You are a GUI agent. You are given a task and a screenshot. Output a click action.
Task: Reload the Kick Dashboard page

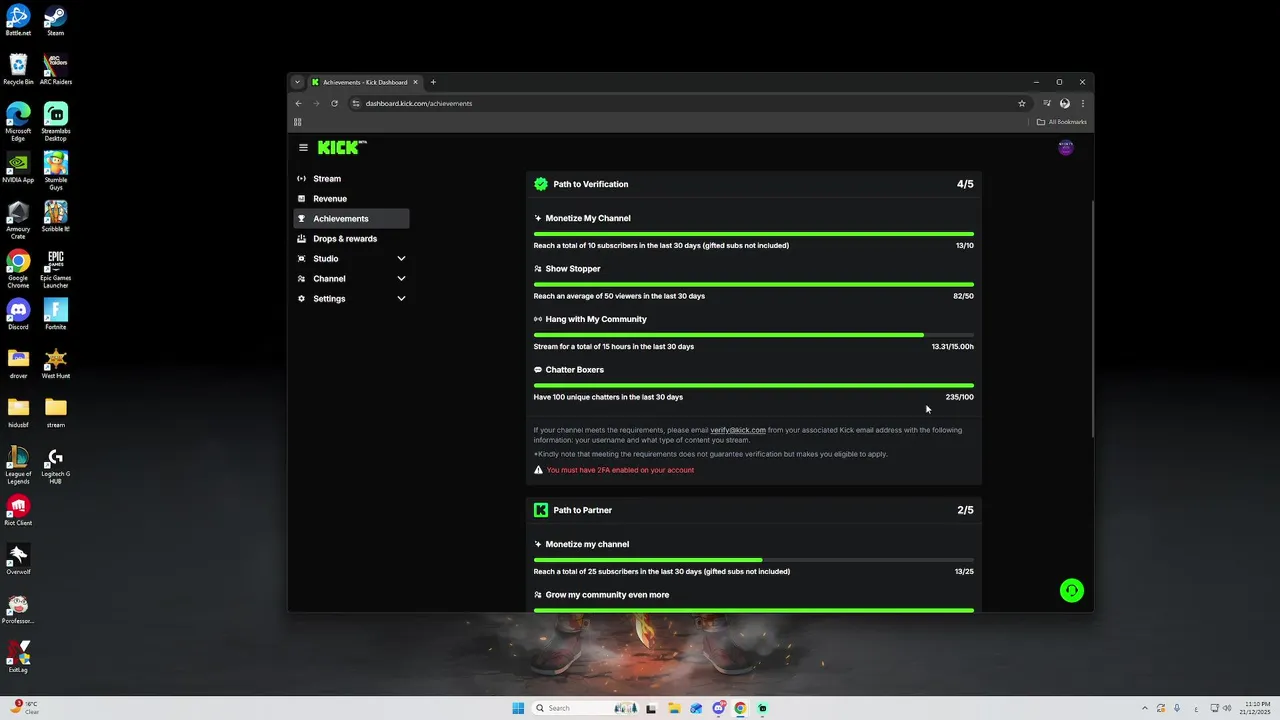[x=334, y=103]
